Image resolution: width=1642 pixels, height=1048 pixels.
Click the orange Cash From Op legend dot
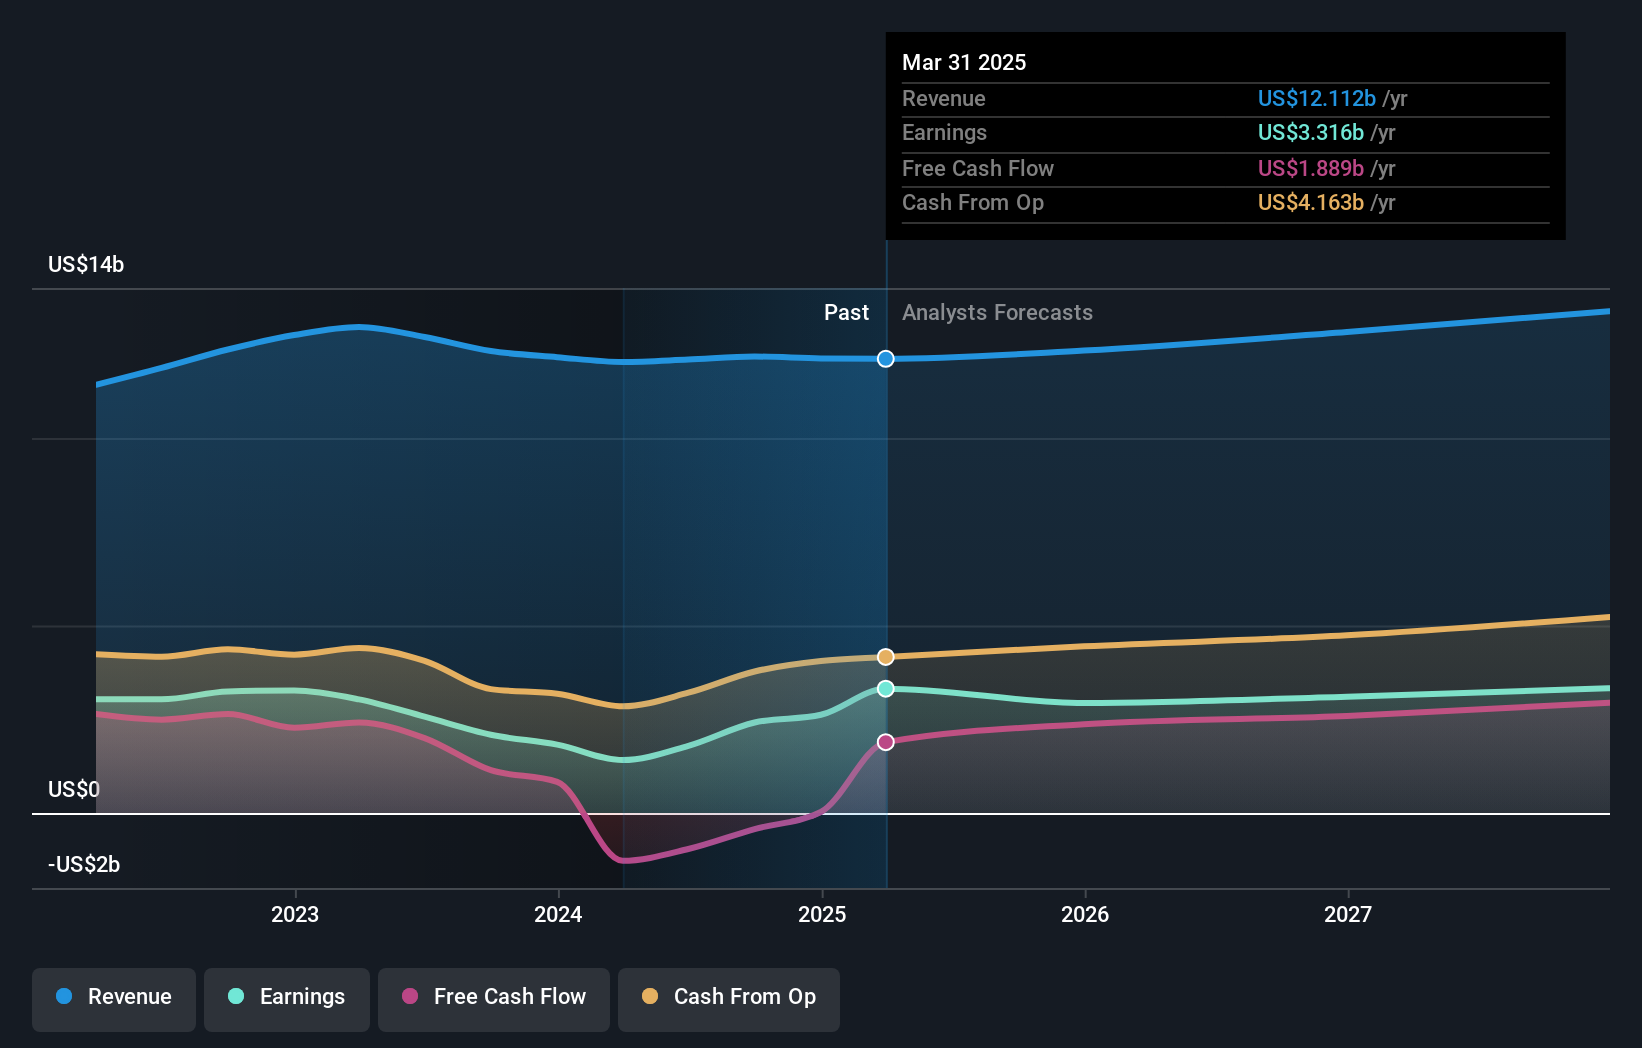click(x=650, y=997)
